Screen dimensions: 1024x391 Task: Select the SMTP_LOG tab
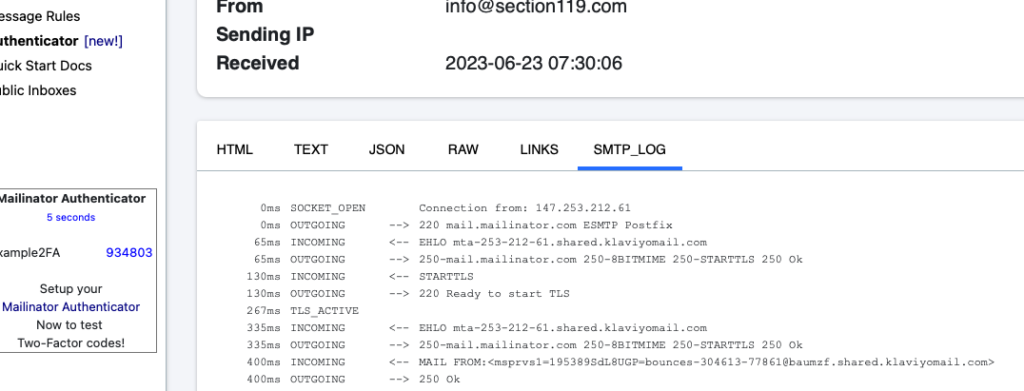pyautogui.click(x=630, y=149)
